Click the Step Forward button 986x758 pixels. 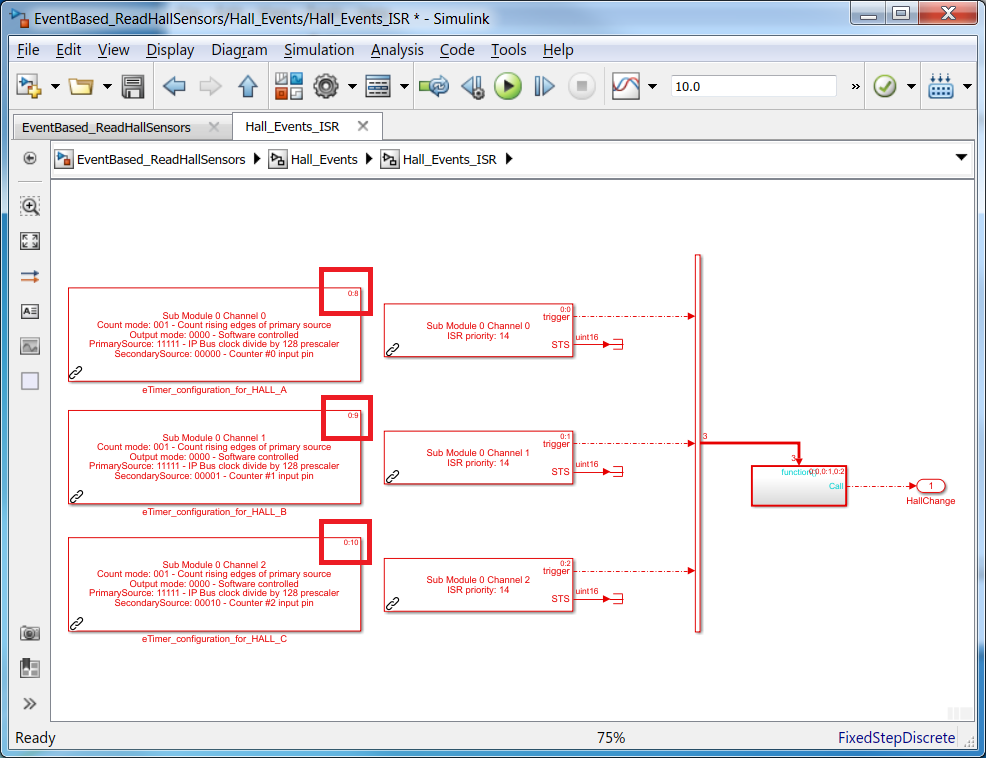(544, 86)
